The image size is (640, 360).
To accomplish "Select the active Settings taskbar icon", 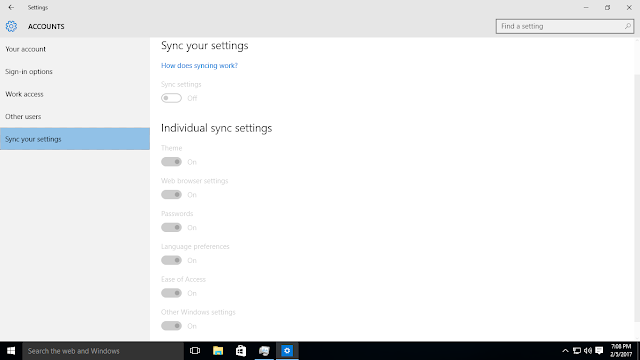I will click(x=287, y=351).
